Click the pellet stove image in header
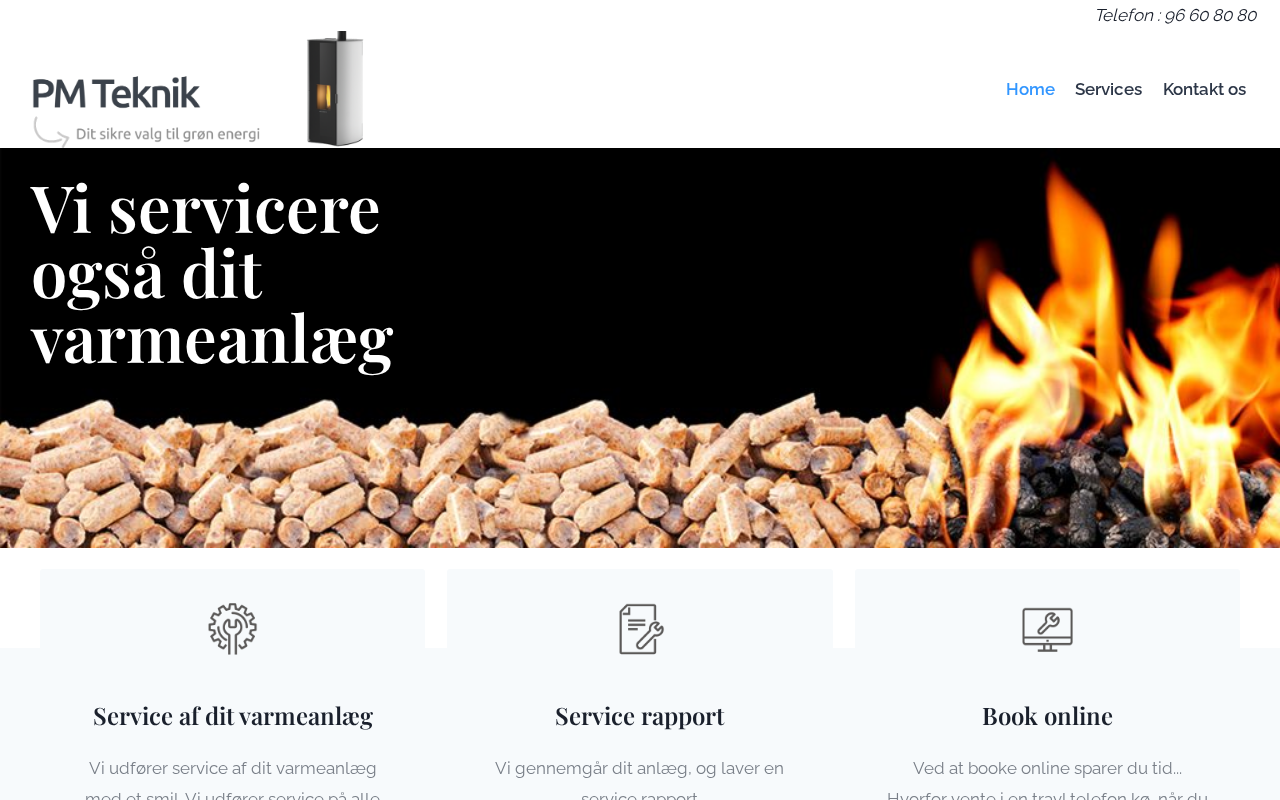Image resolution: width=1280 pixels, height=800 pixels. point(335,88)
